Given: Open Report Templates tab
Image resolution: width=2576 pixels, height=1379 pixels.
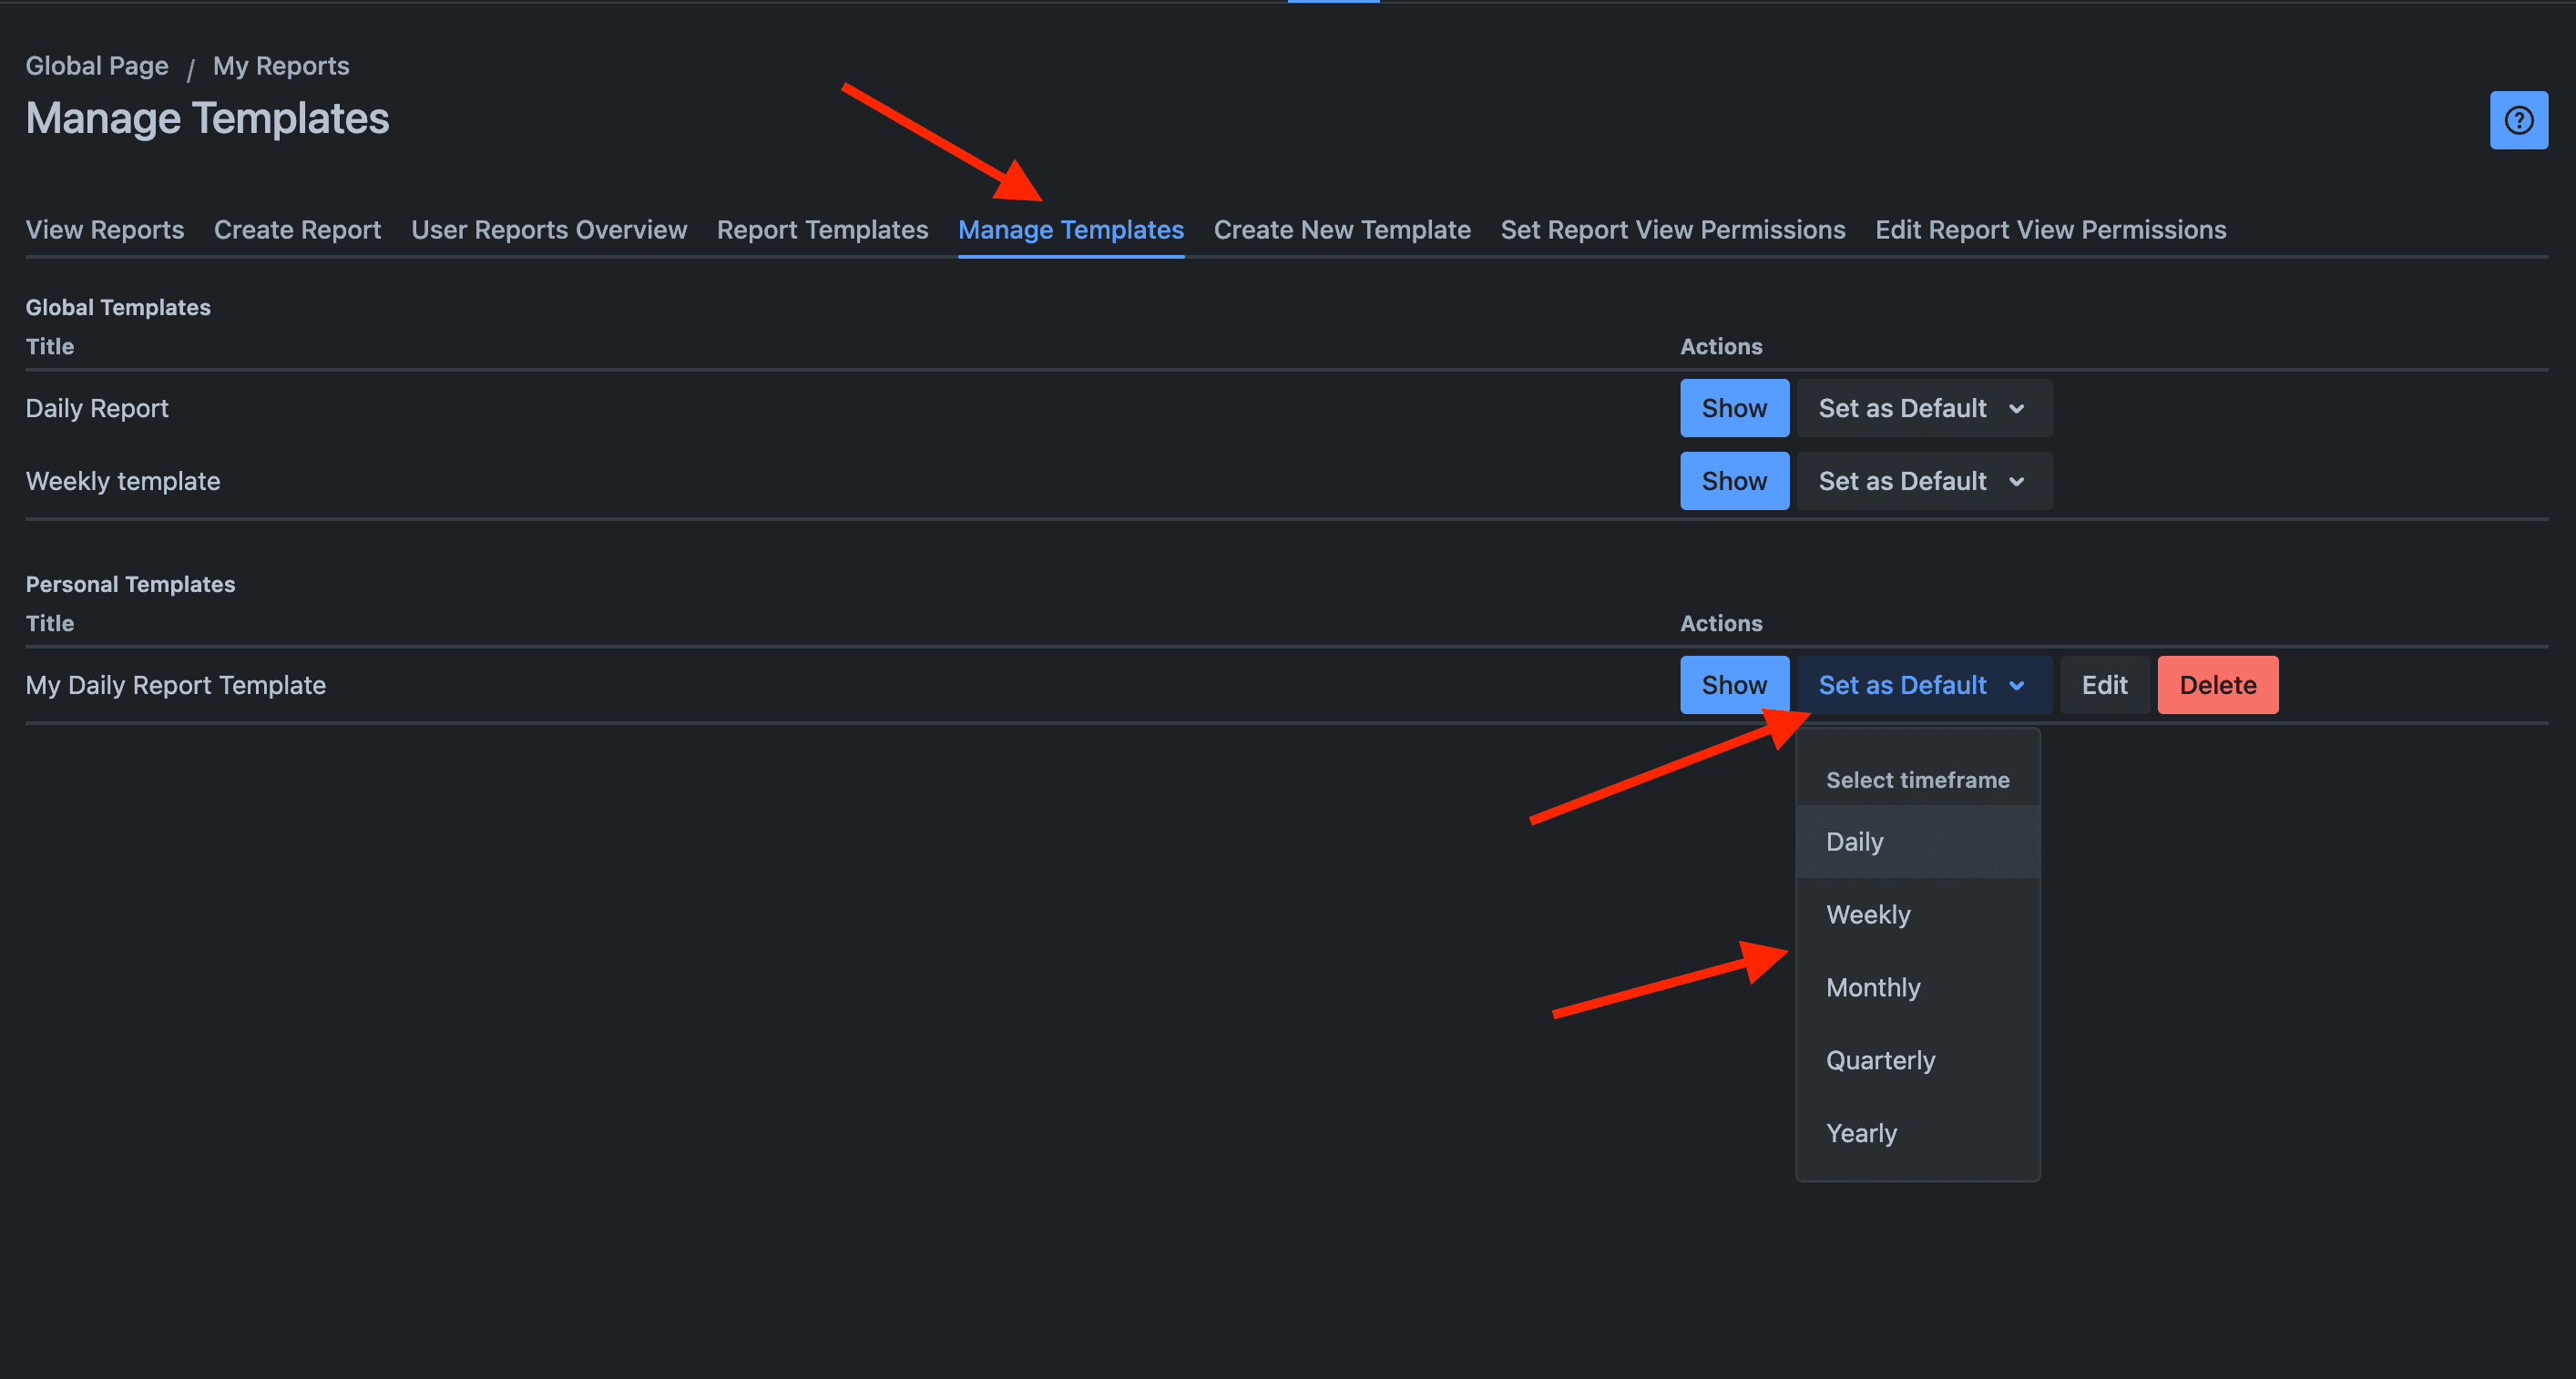Looking at the screenshot, I should coord(822,230).
